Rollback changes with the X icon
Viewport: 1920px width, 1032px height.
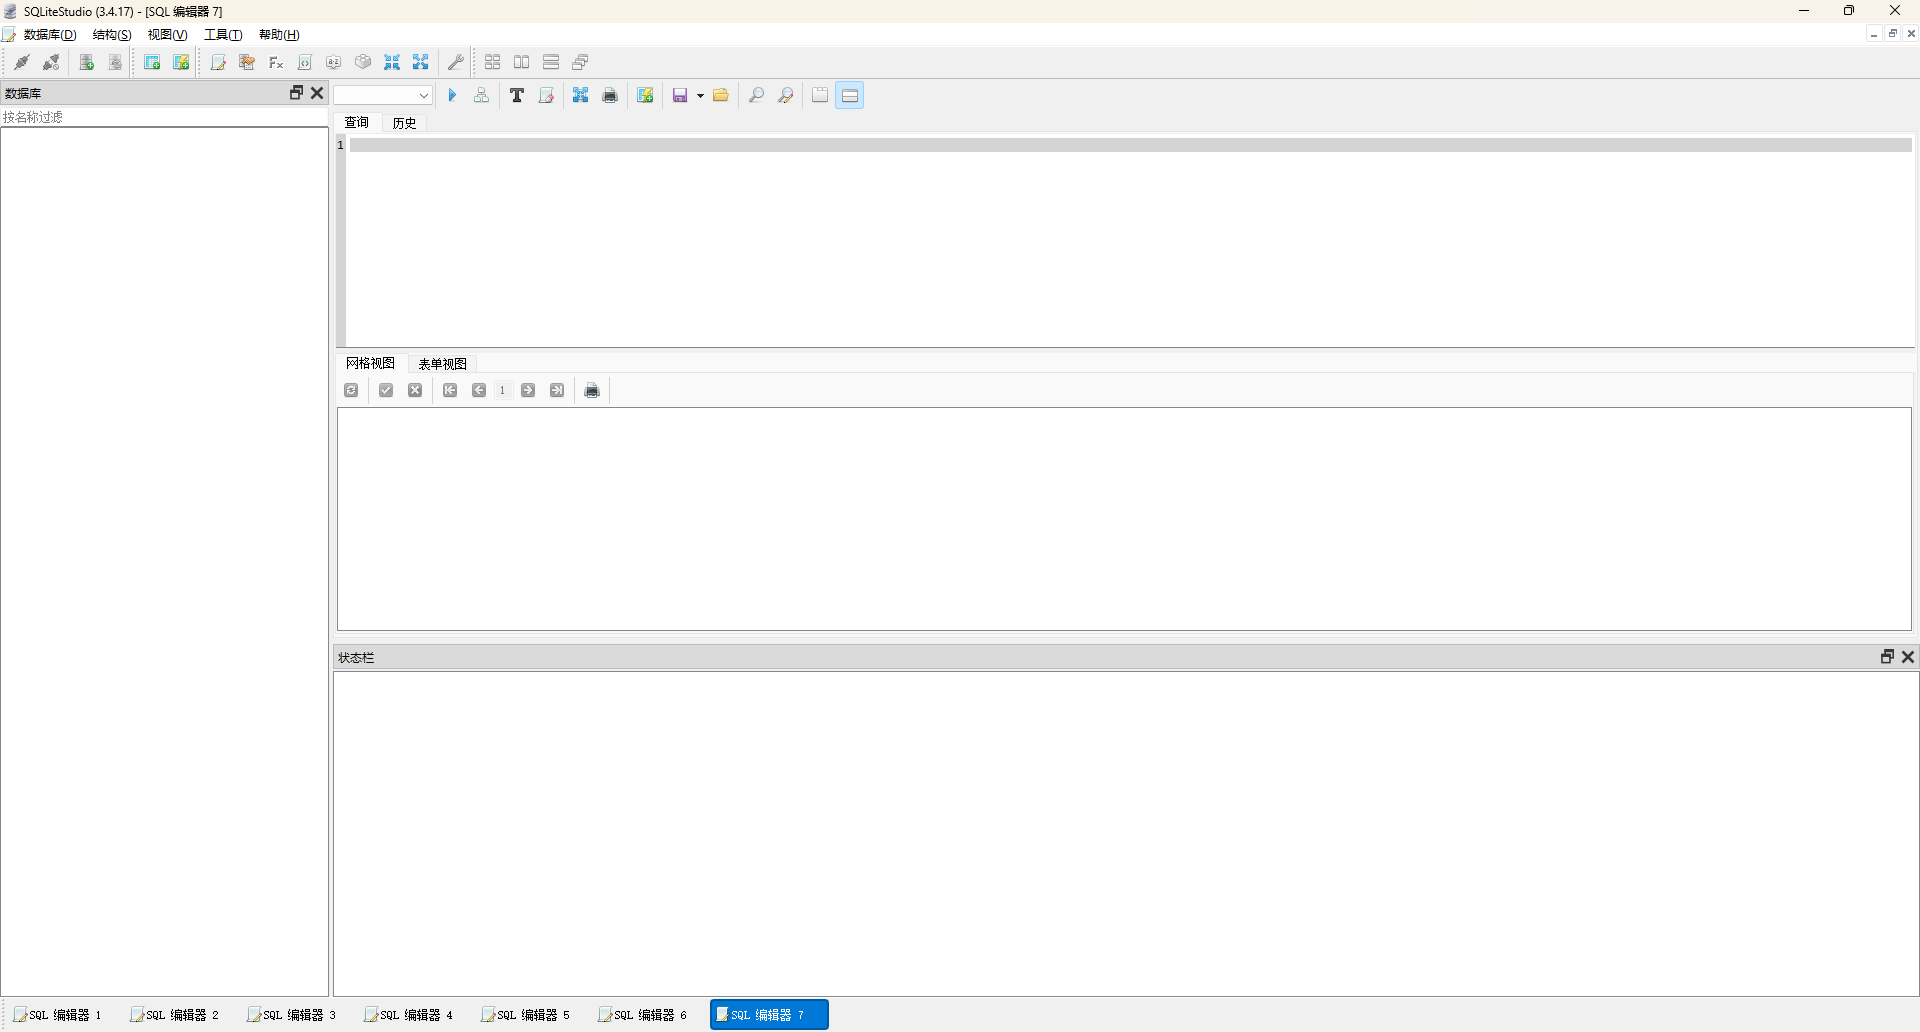click(415, 390)
